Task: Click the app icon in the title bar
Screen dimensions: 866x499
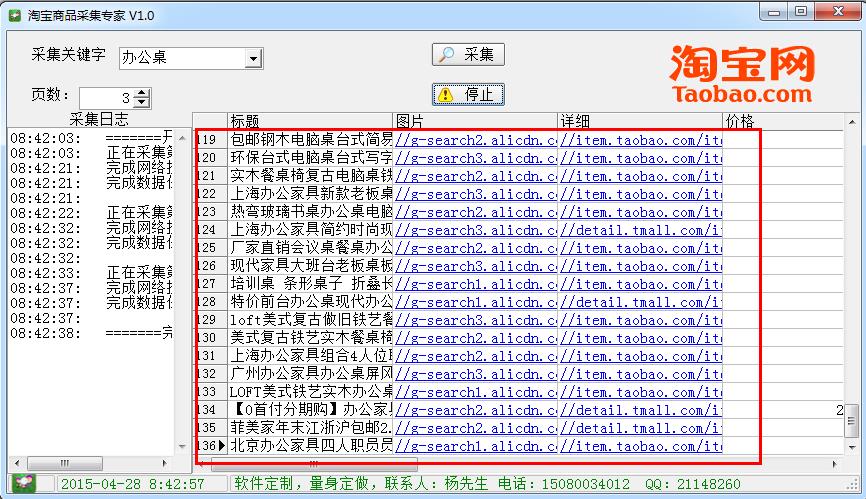Action: (x=13, y=11)
